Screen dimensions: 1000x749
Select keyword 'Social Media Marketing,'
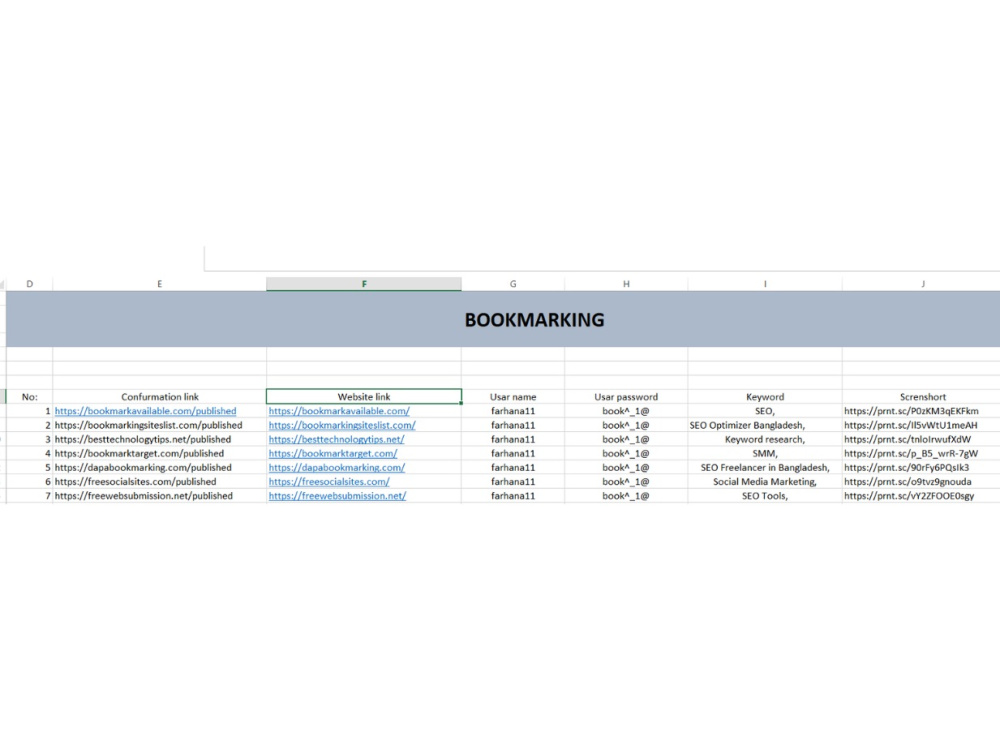point(765,482)
